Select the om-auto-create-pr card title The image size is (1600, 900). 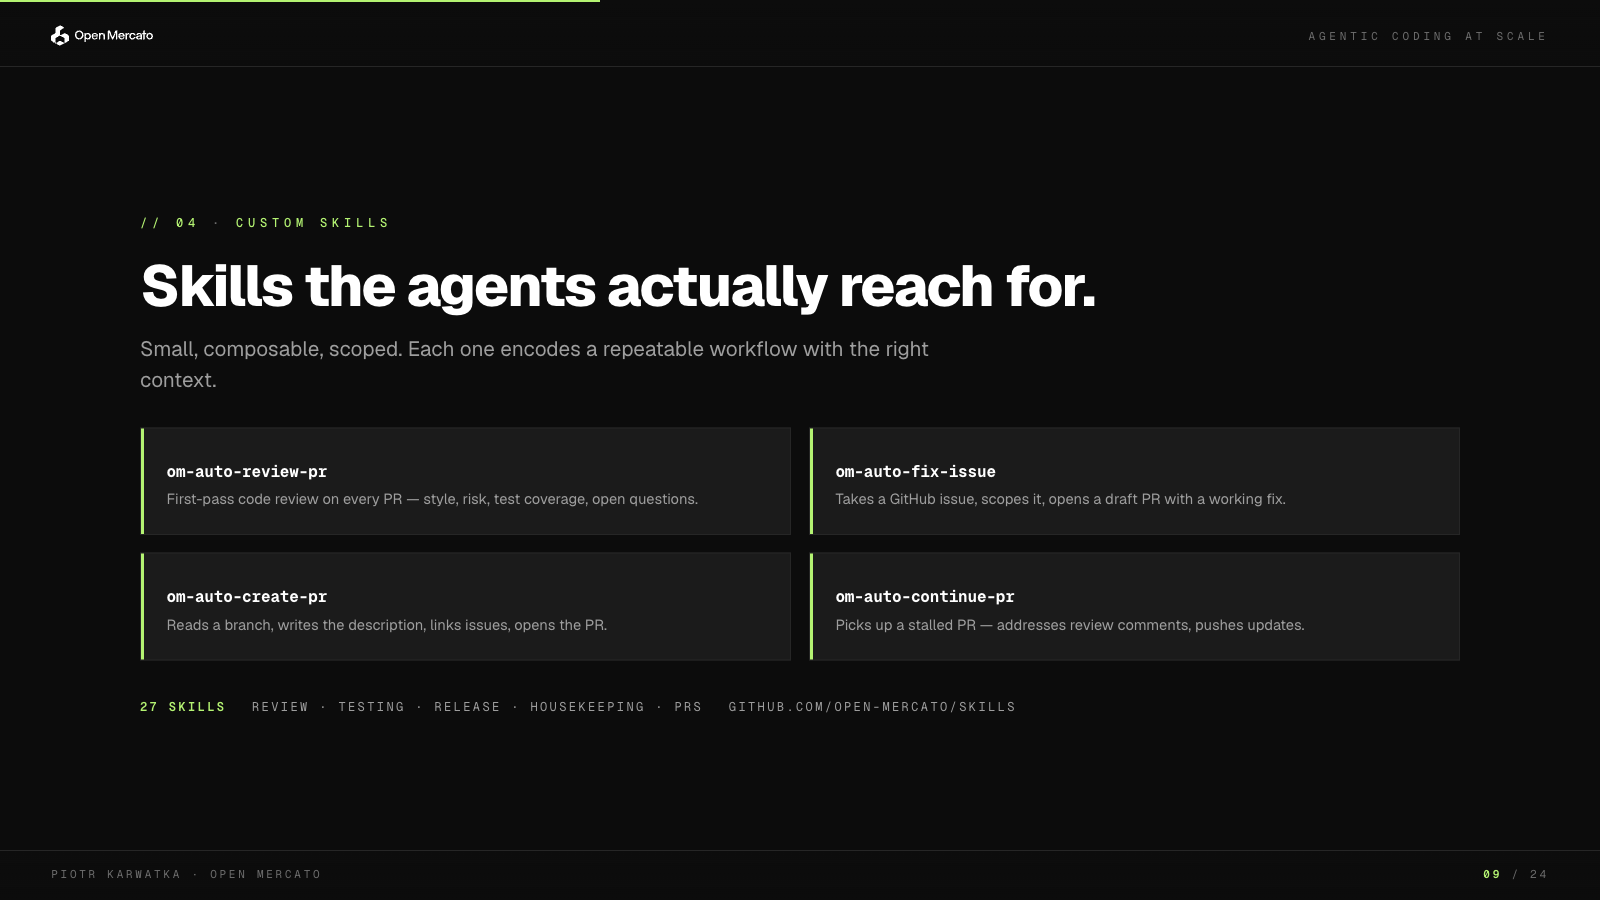247,597
